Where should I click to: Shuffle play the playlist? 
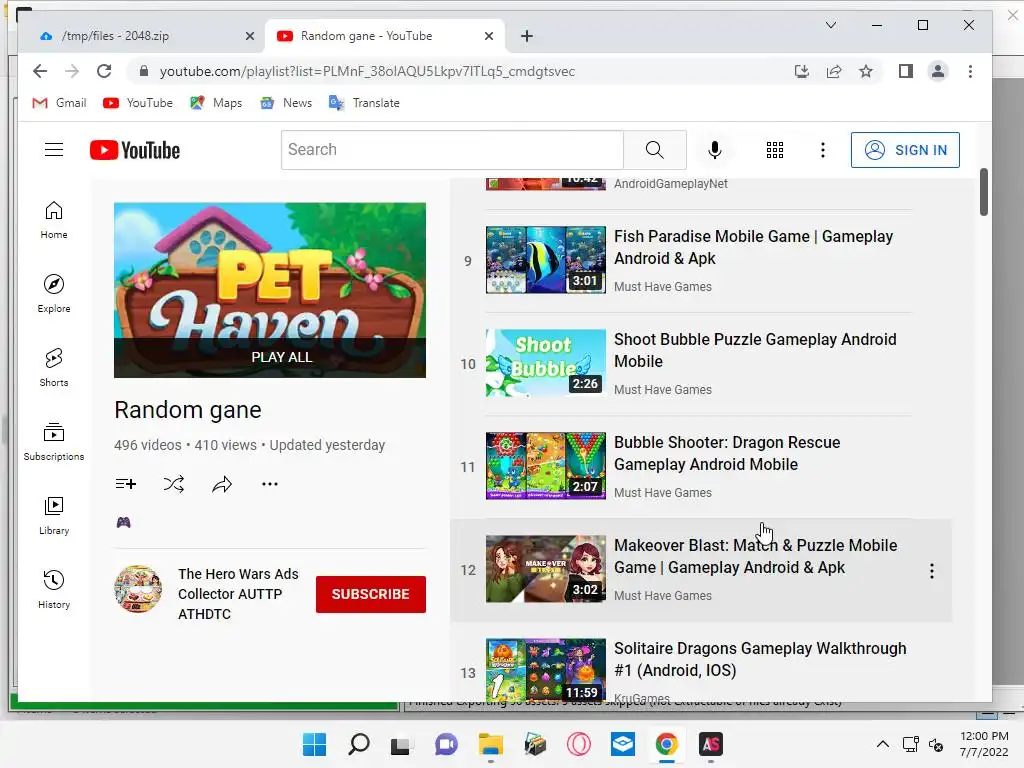(174, 484)
